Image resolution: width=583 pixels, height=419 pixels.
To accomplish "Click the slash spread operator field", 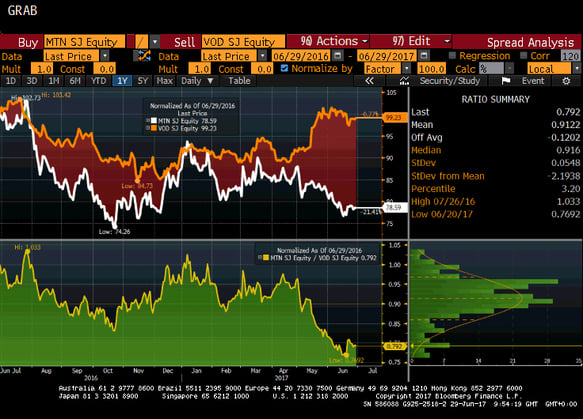I will point(141,42).
